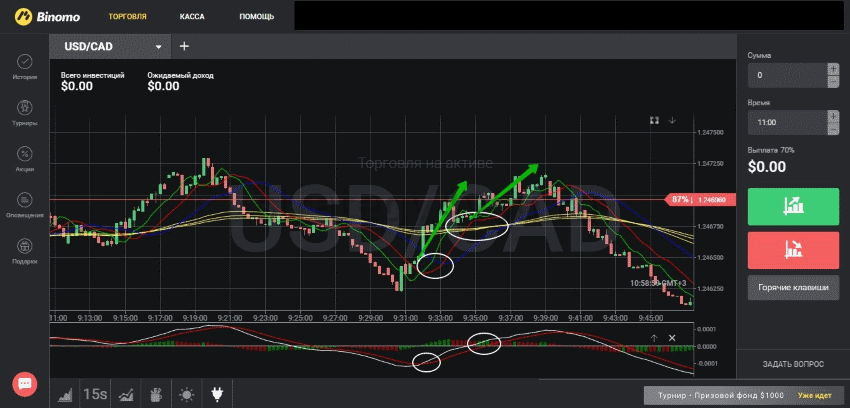Open the История sidebar icon

click(25, 62)
